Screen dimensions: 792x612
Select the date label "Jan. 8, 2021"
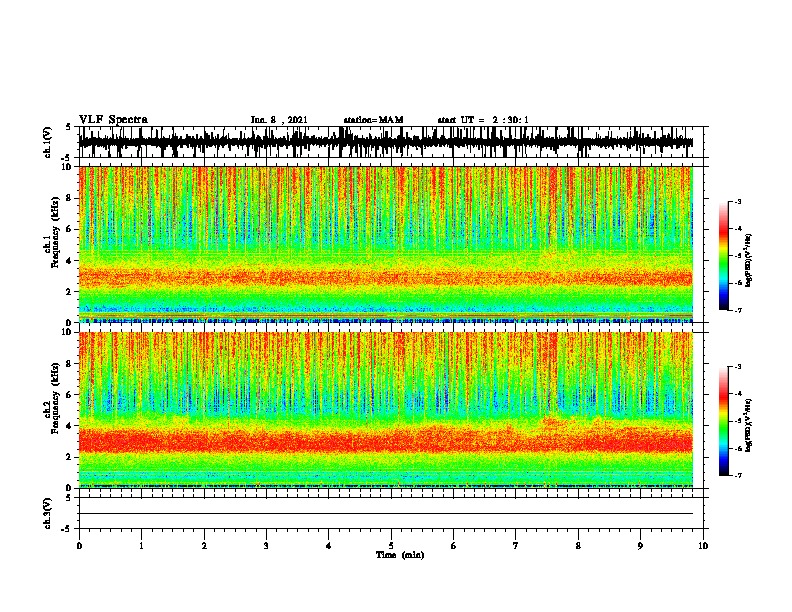click(x=279, y=120)
